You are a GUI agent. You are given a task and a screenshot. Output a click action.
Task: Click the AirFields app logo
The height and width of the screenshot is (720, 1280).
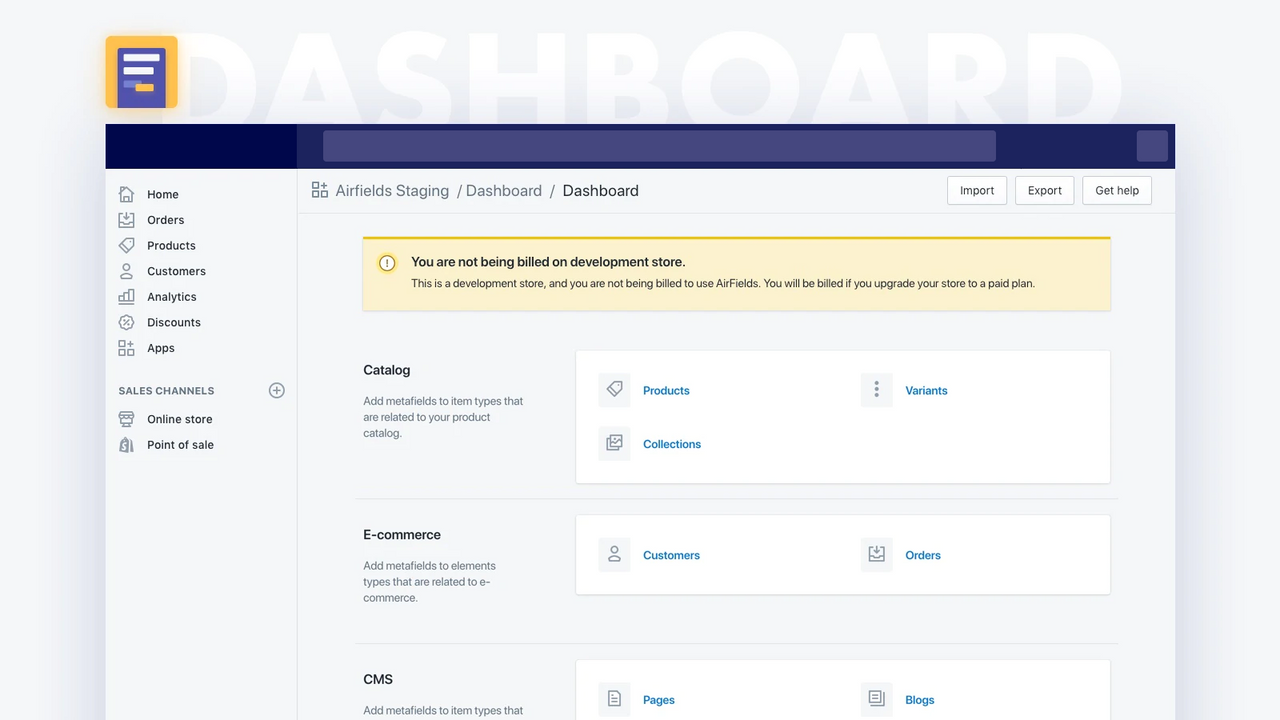pos(141,72)
